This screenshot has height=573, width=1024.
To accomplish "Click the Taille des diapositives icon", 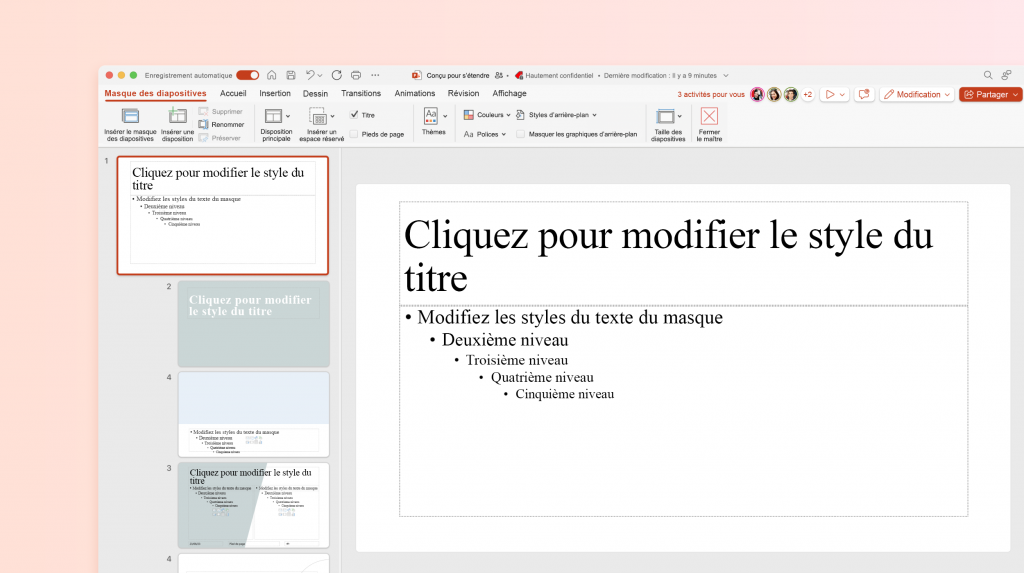I will (665, 116).
